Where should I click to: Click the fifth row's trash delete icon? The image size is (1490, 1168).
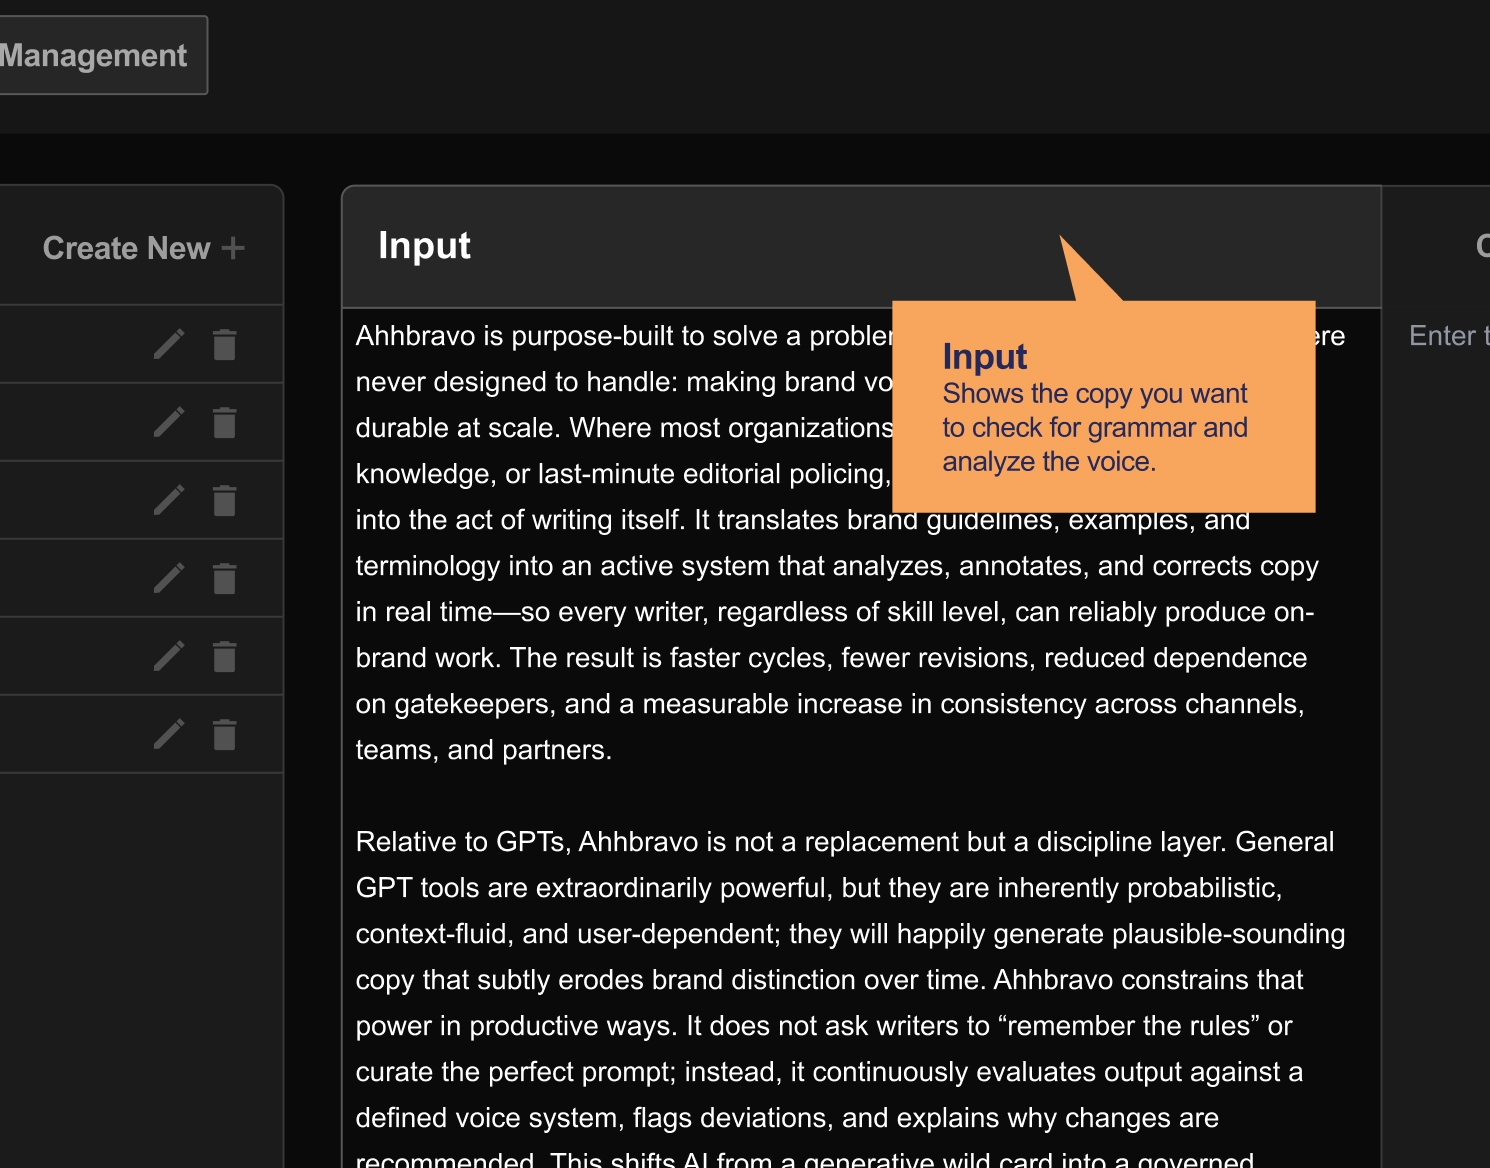[x=225, y=656]
